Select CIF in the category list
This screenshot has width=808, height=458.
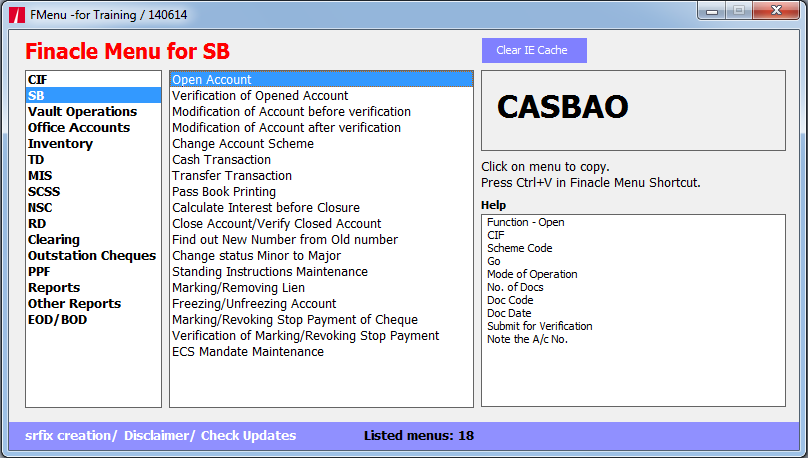click(93, 80)
